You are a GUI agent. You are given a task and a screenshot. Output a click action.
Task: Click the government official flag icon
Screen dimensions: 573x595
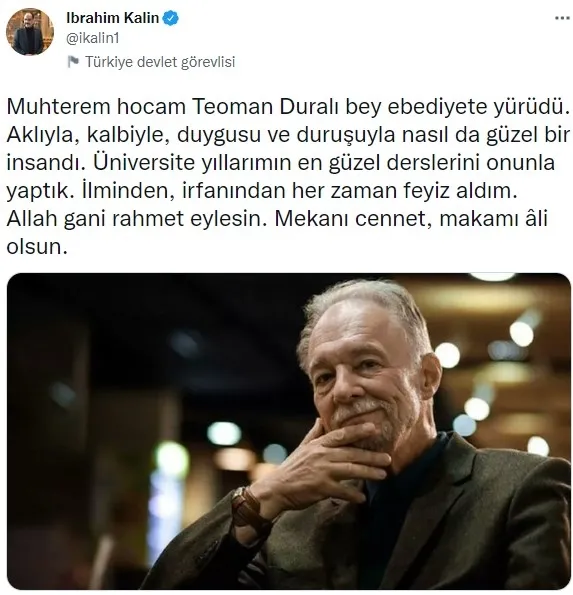73,61
